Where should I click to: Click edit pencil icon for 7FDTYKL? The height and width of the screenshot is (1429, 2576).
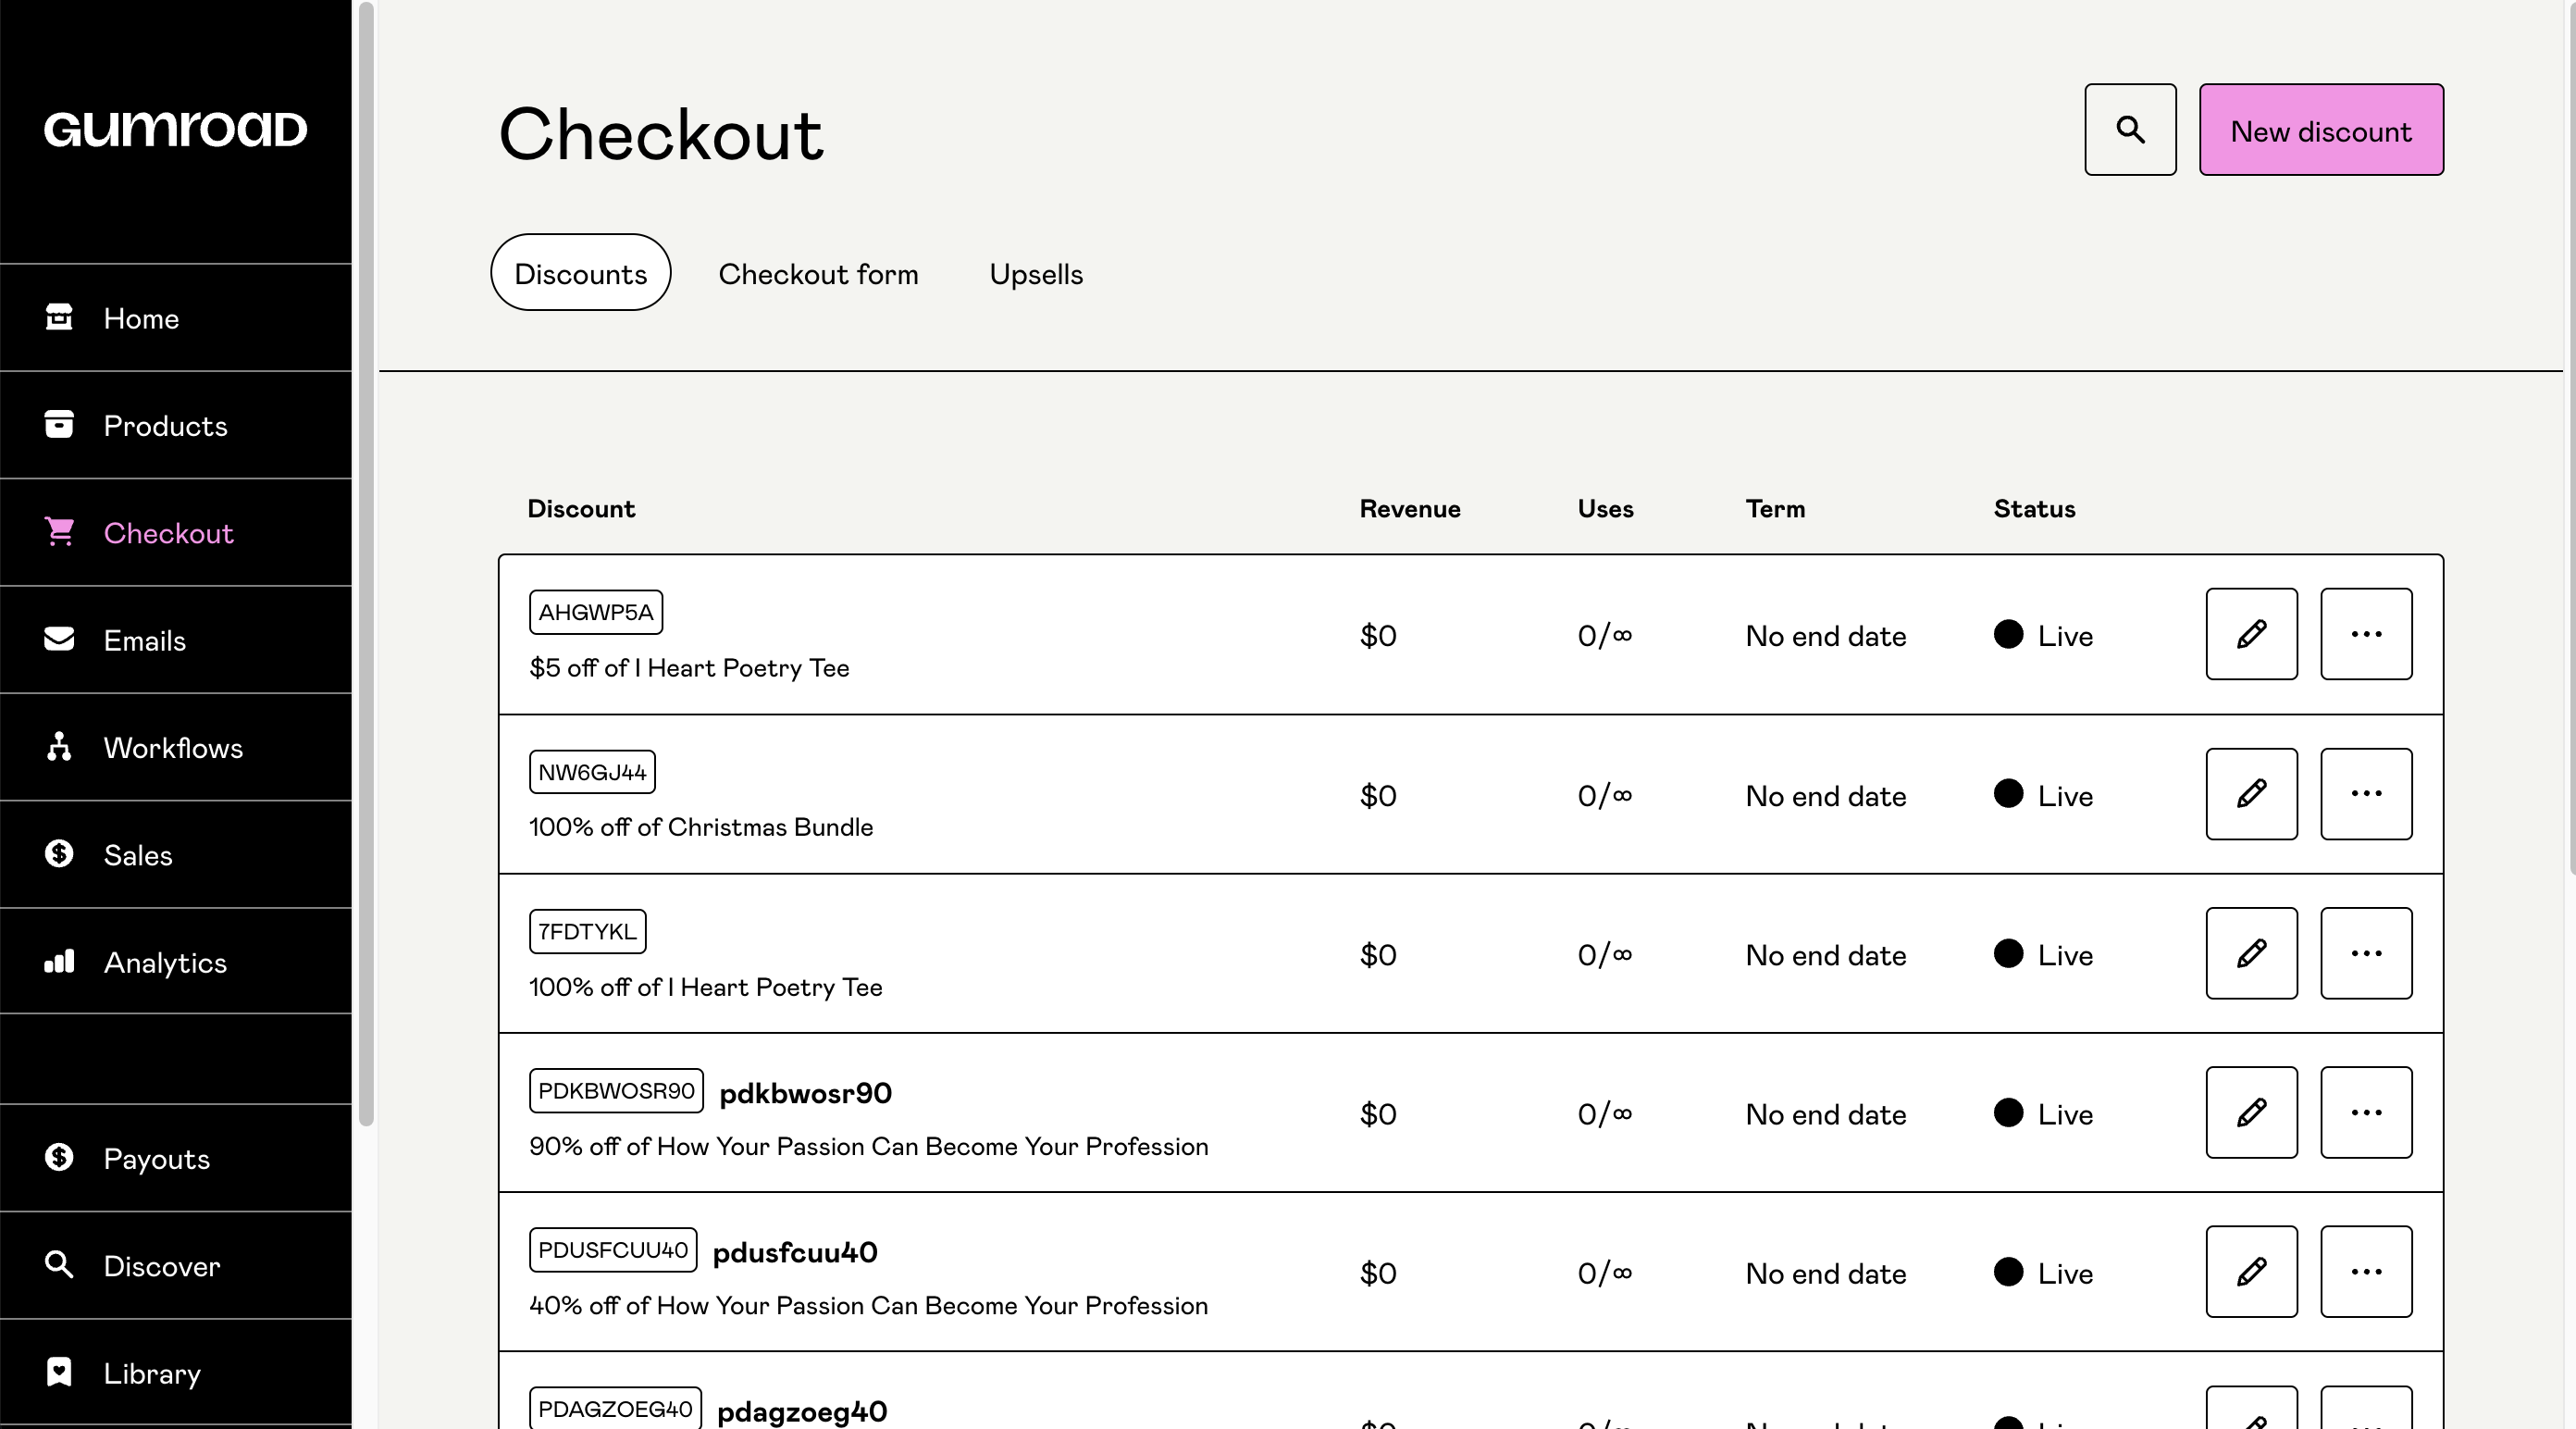2250,952
